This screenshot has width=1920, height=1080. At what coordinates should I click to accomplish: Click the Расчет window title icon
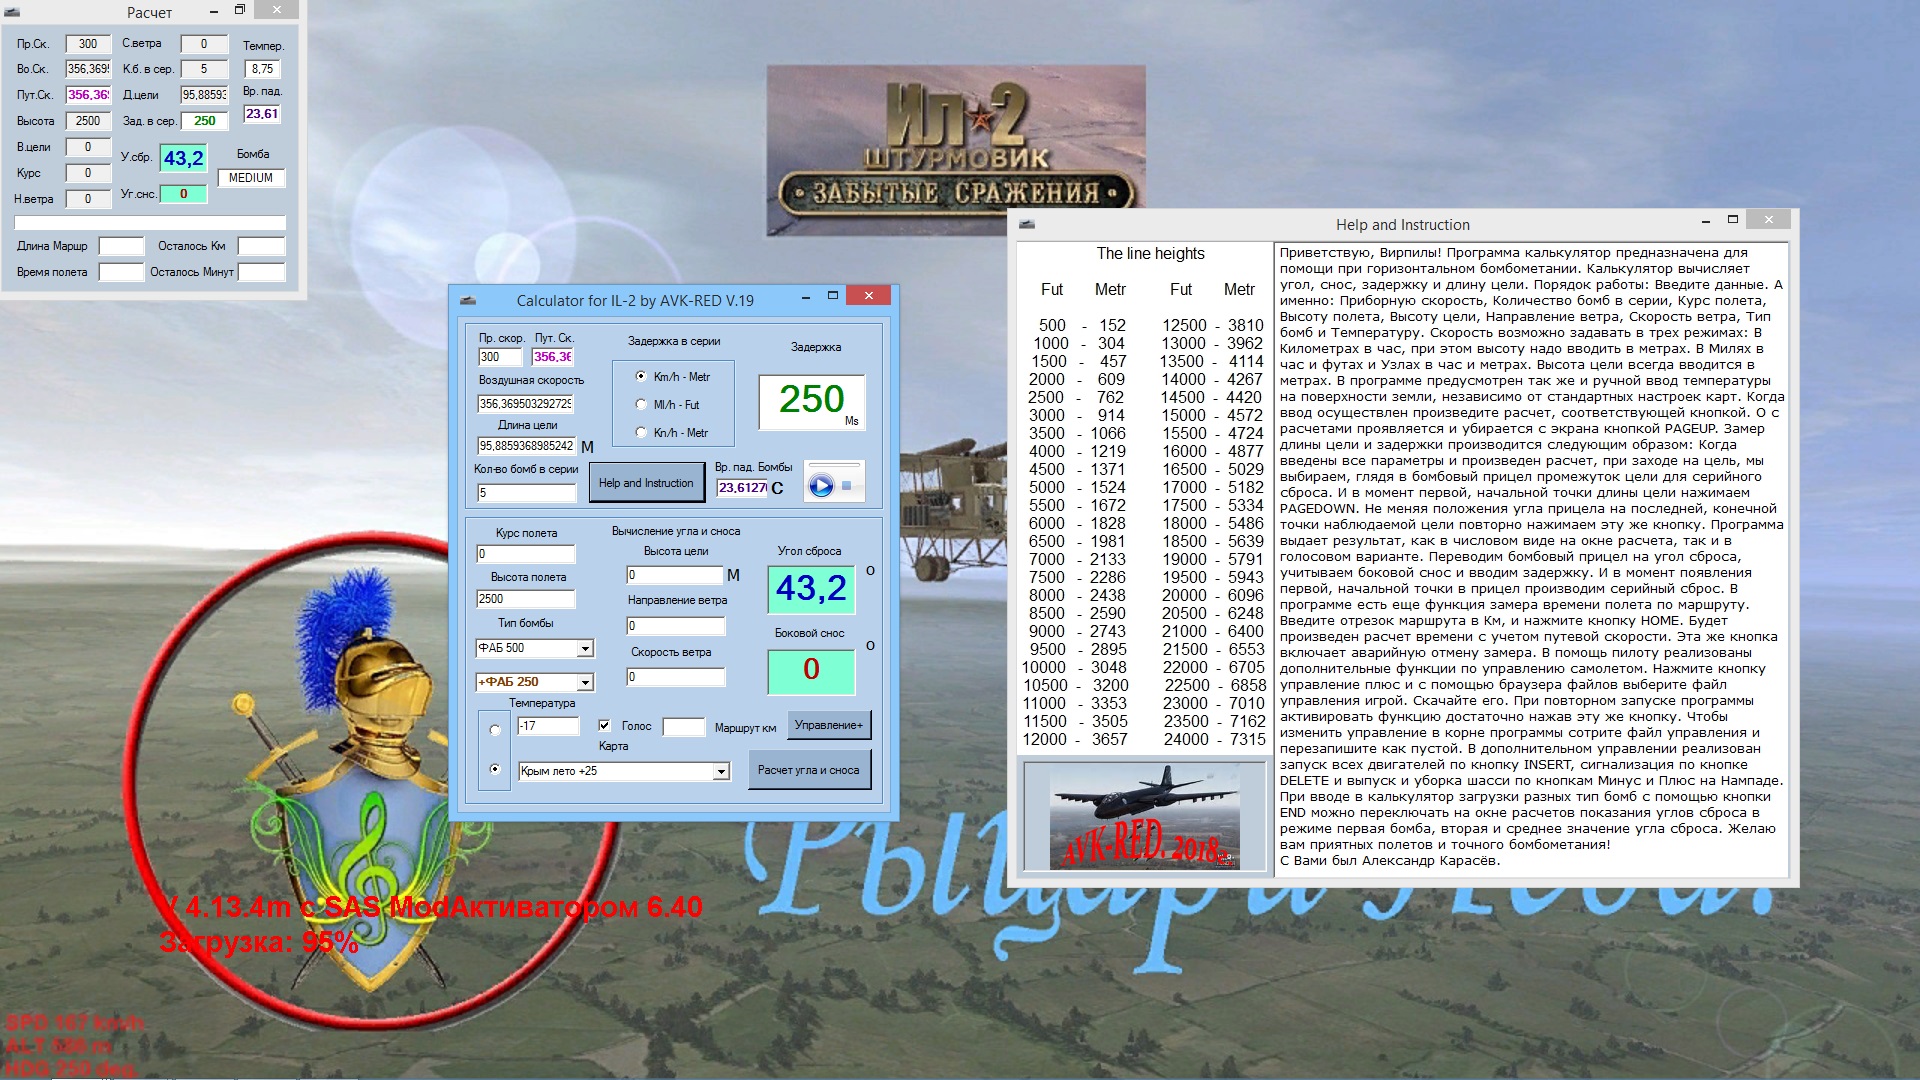point(14,12)
